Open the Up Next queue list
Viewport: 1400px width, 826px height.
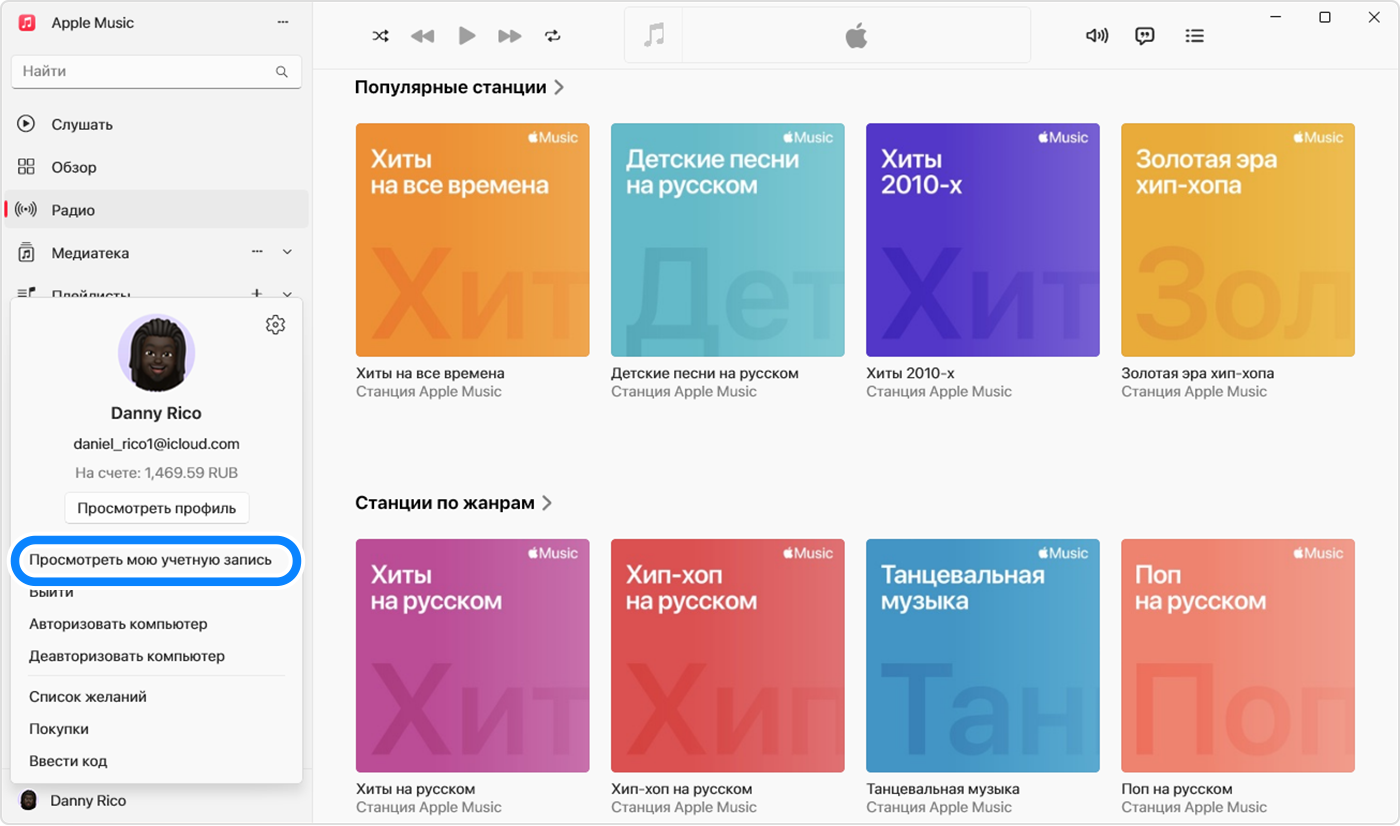[1194, 36]
